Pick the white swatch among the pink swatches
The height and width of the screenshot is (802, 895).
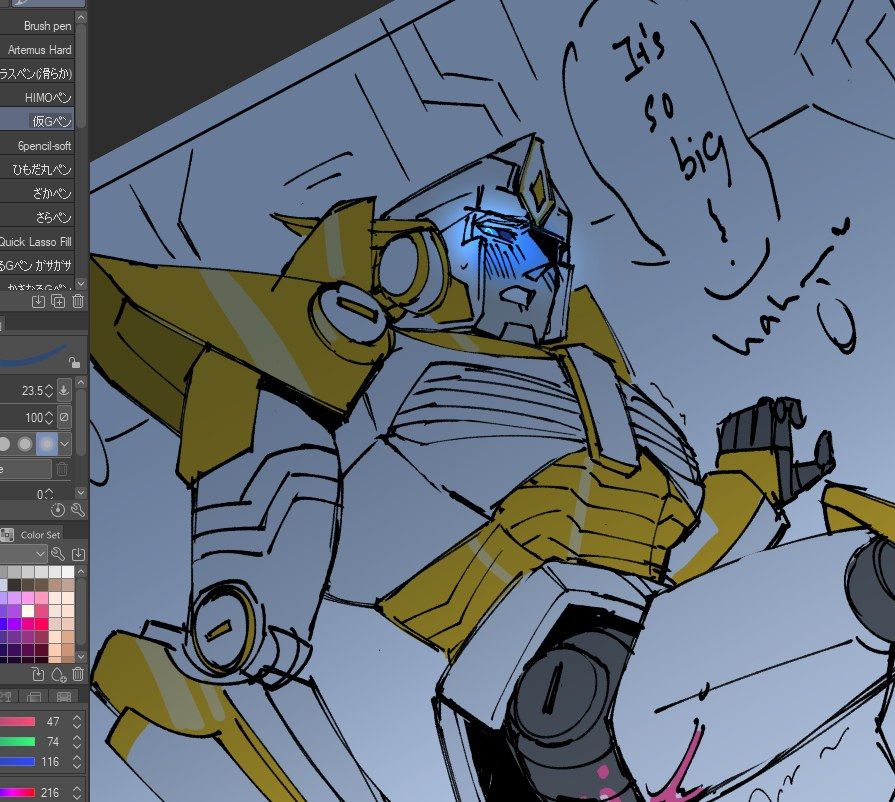(x=27, y=611)
